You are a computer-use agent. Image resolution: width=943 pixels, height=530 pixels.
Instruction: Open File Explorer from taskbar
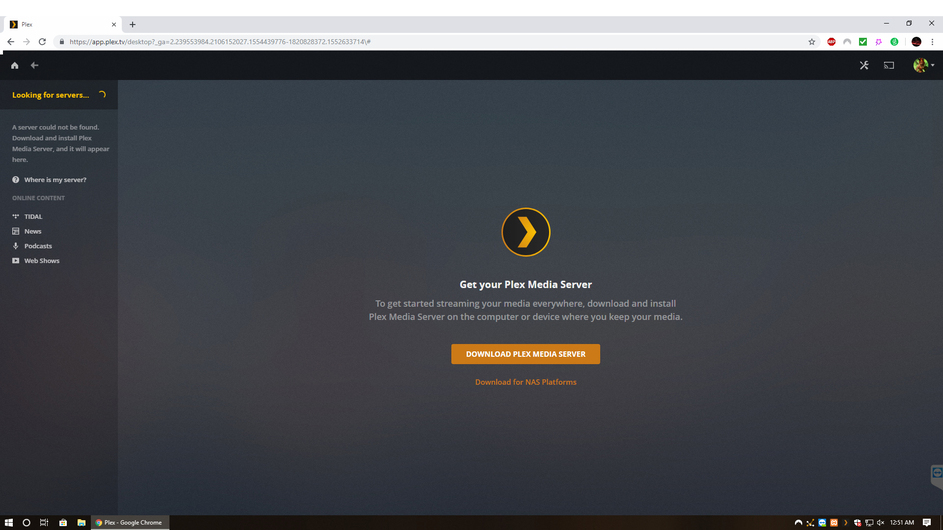point(81,522)
